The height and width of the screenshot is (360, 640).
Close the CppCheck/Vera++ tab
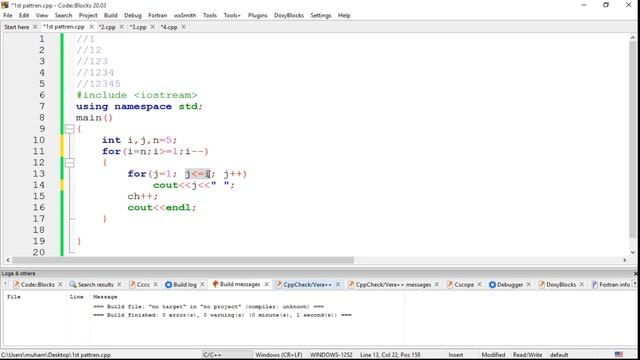click(x=338, y=284)
